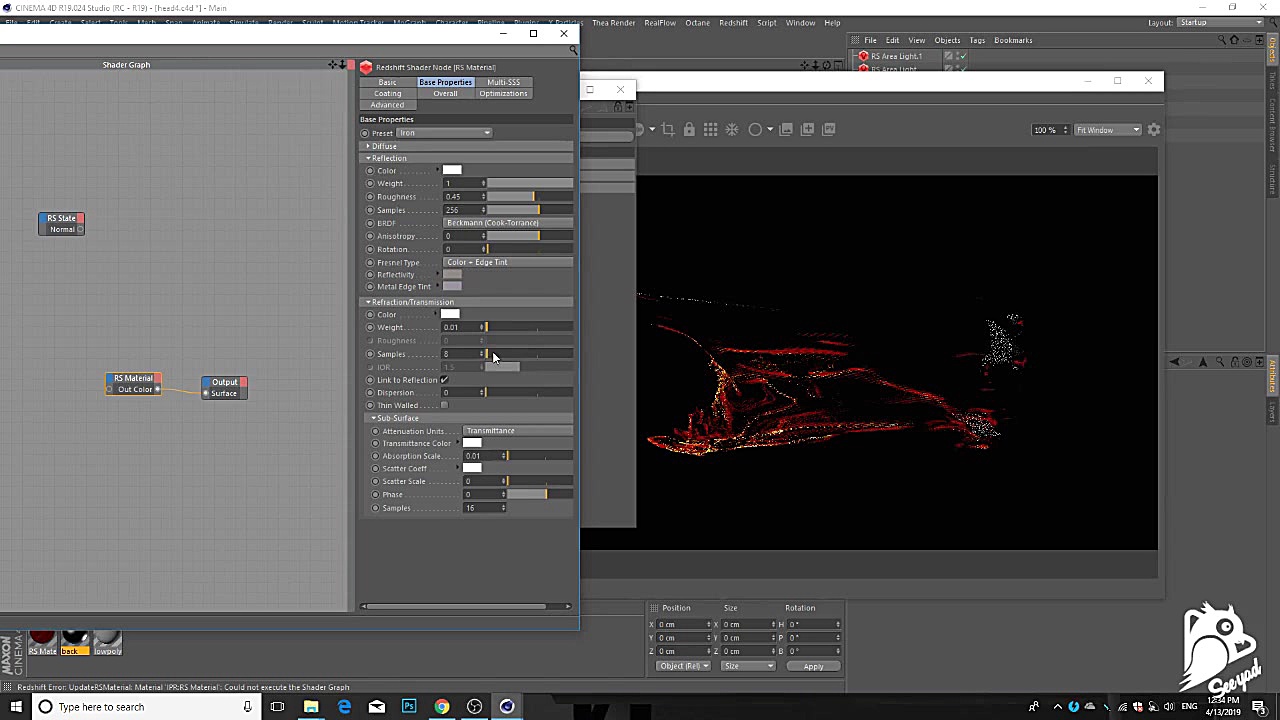Image resolution: width=1280 pixels, height=720 pixels.
Task: Click the snowflake freeze icon in render view
Action: tap(732, 129)
